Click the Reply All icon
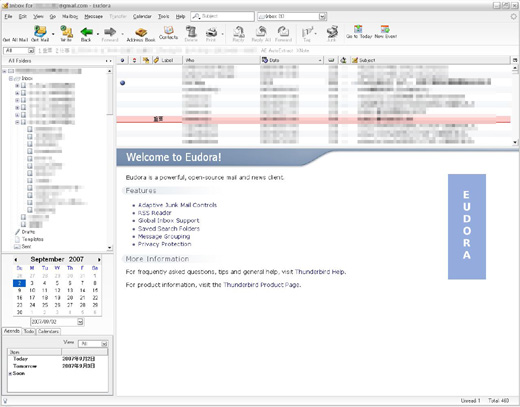520x407 pixels. tap(261, 32)
